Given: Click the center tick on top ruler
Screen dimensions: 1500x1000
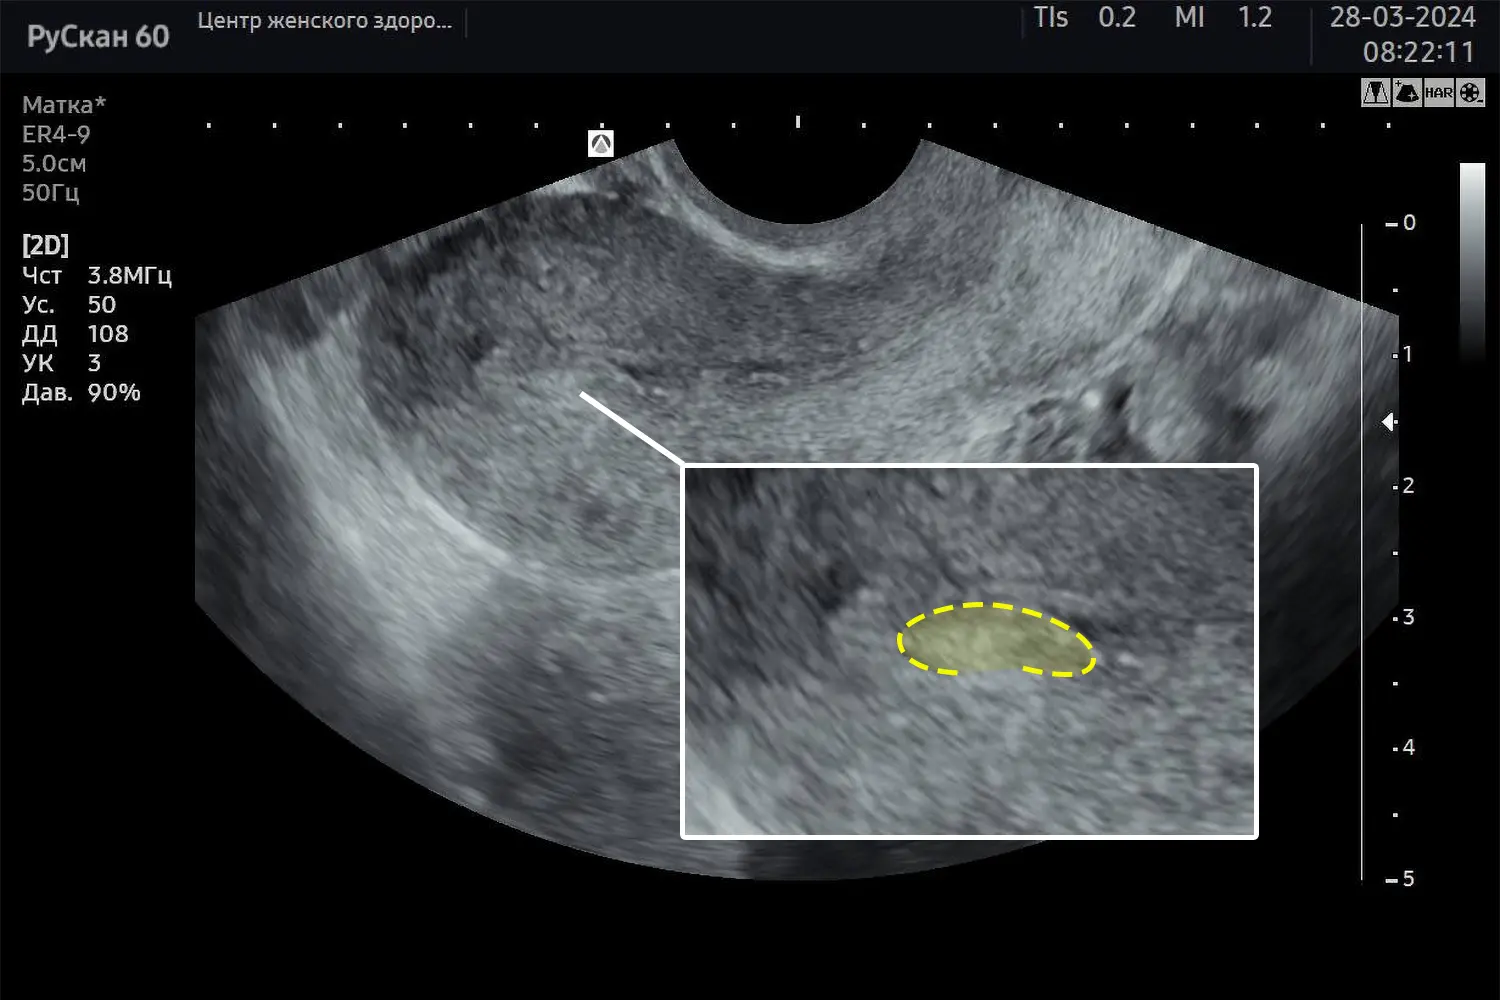Looking at the screenshot, I should [x=798, y=121].
